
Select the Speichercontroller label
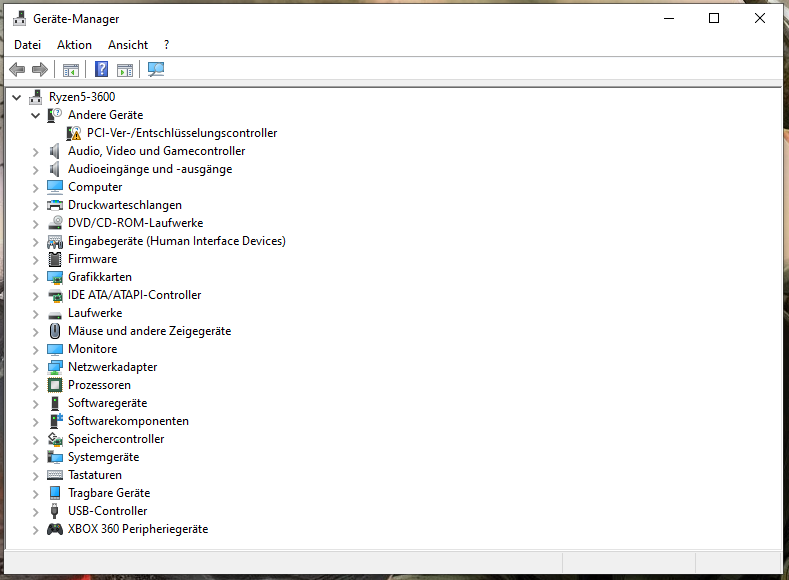(116, 439)
